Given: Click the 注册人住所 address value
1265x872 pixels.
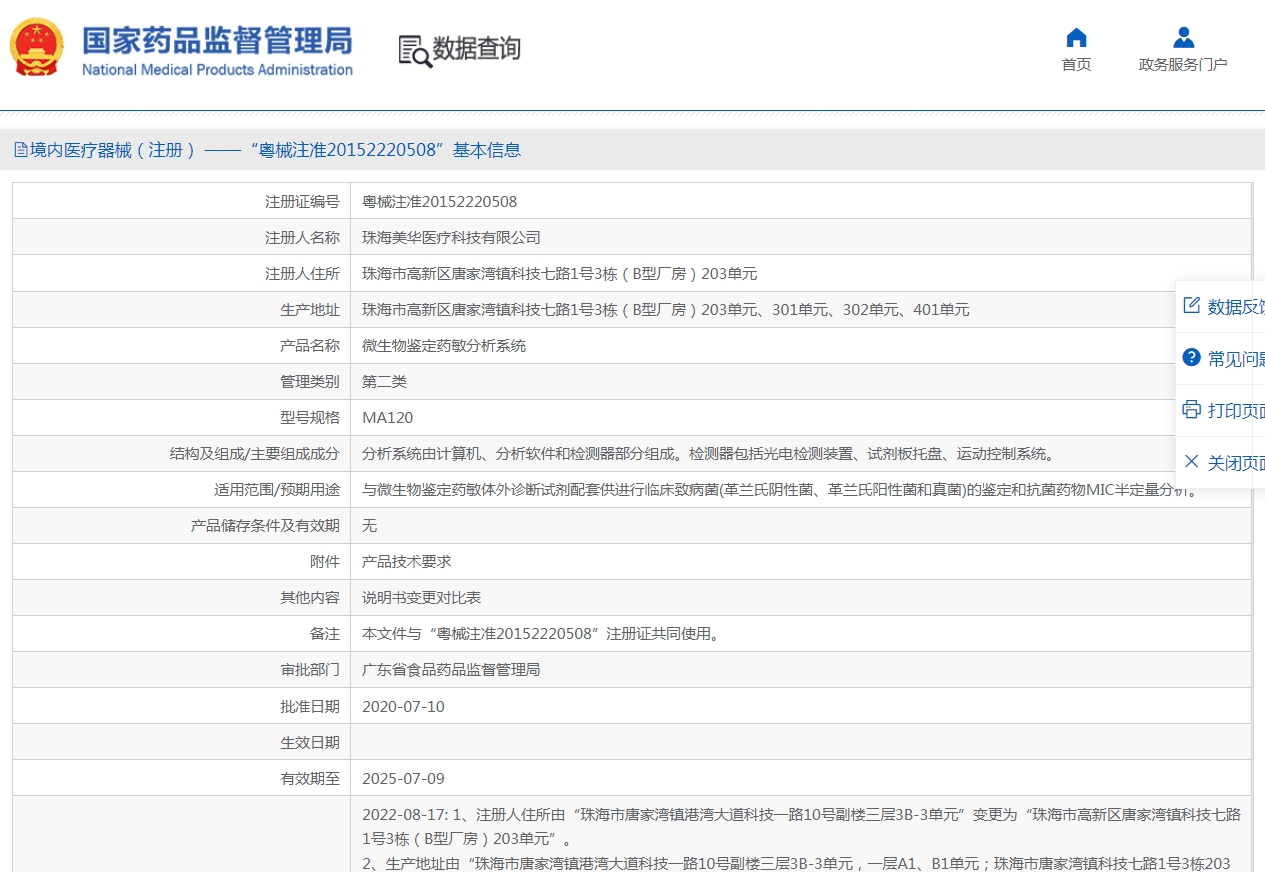Looking at the screenshot, I should 559,274.
